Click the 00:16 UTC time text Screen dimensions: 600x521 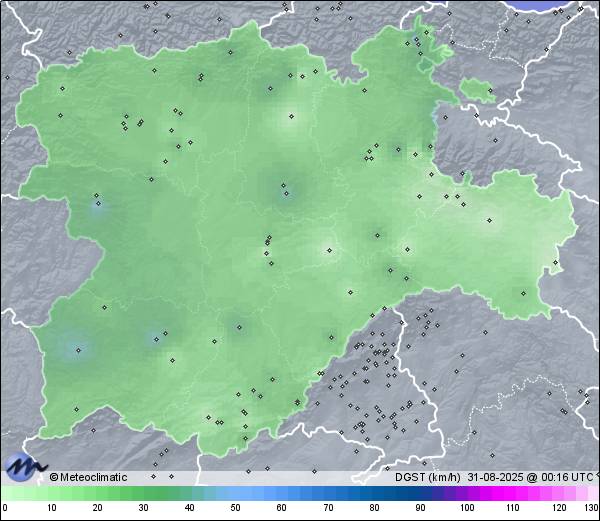coord(566,477)
